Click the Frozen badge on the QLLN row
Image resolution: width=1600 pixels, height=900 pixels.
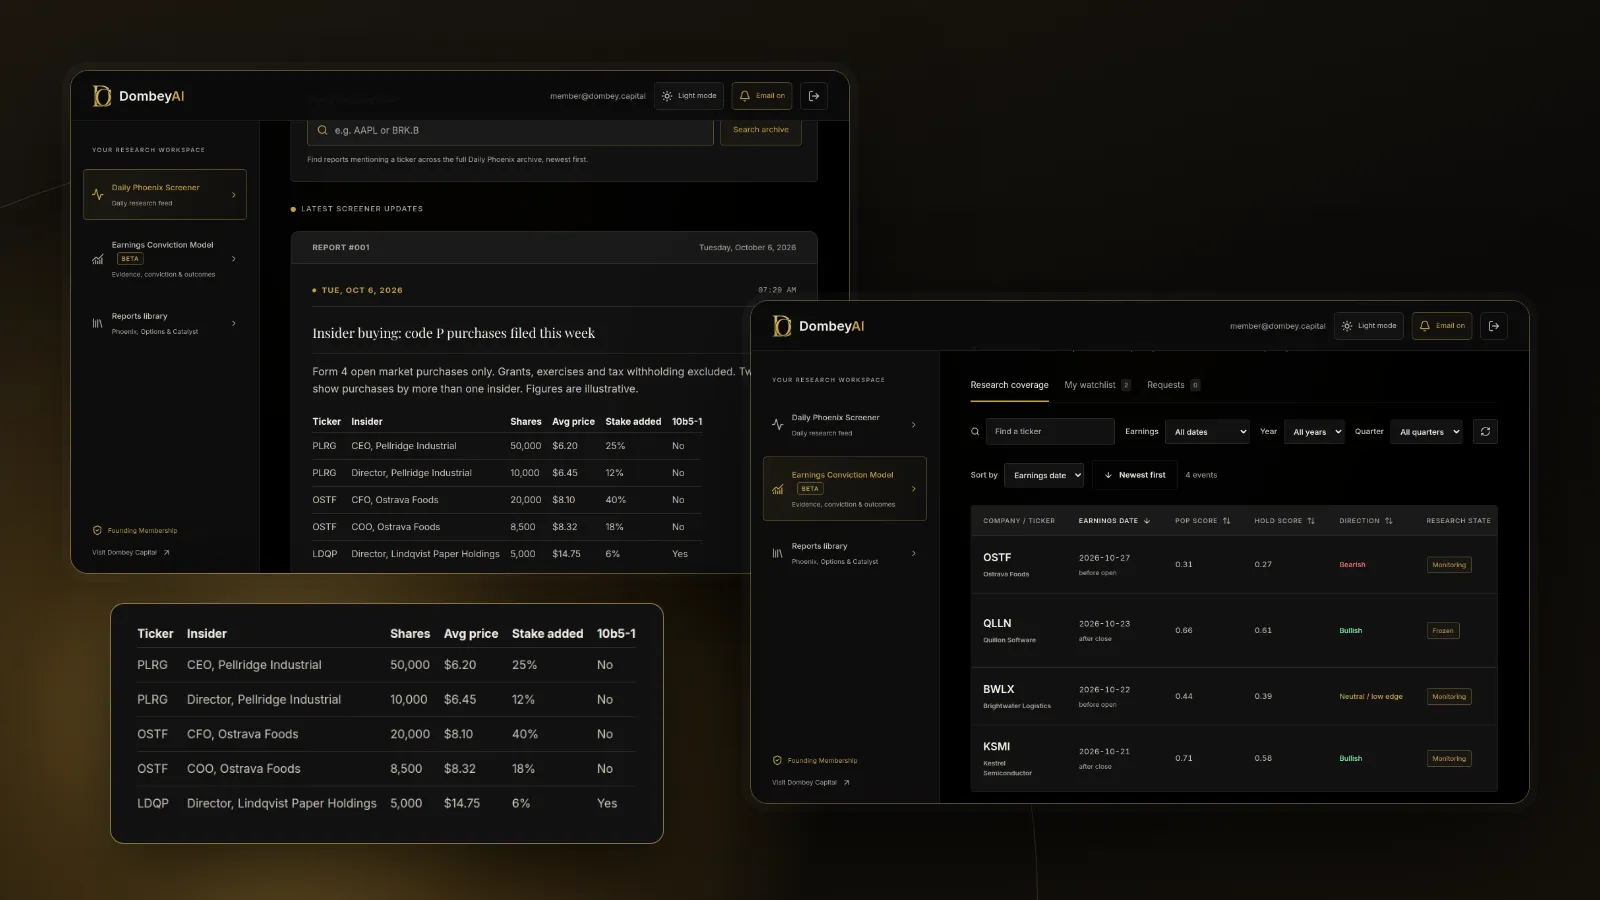point(1443,631)
